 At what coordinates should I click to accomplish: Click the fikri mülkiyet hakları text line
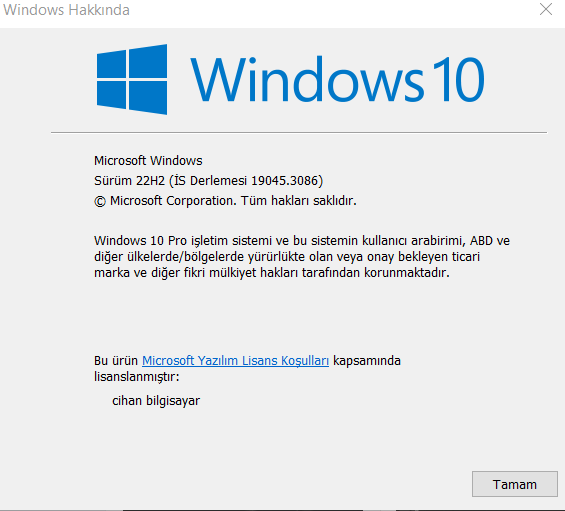click(x=272, y=272)
